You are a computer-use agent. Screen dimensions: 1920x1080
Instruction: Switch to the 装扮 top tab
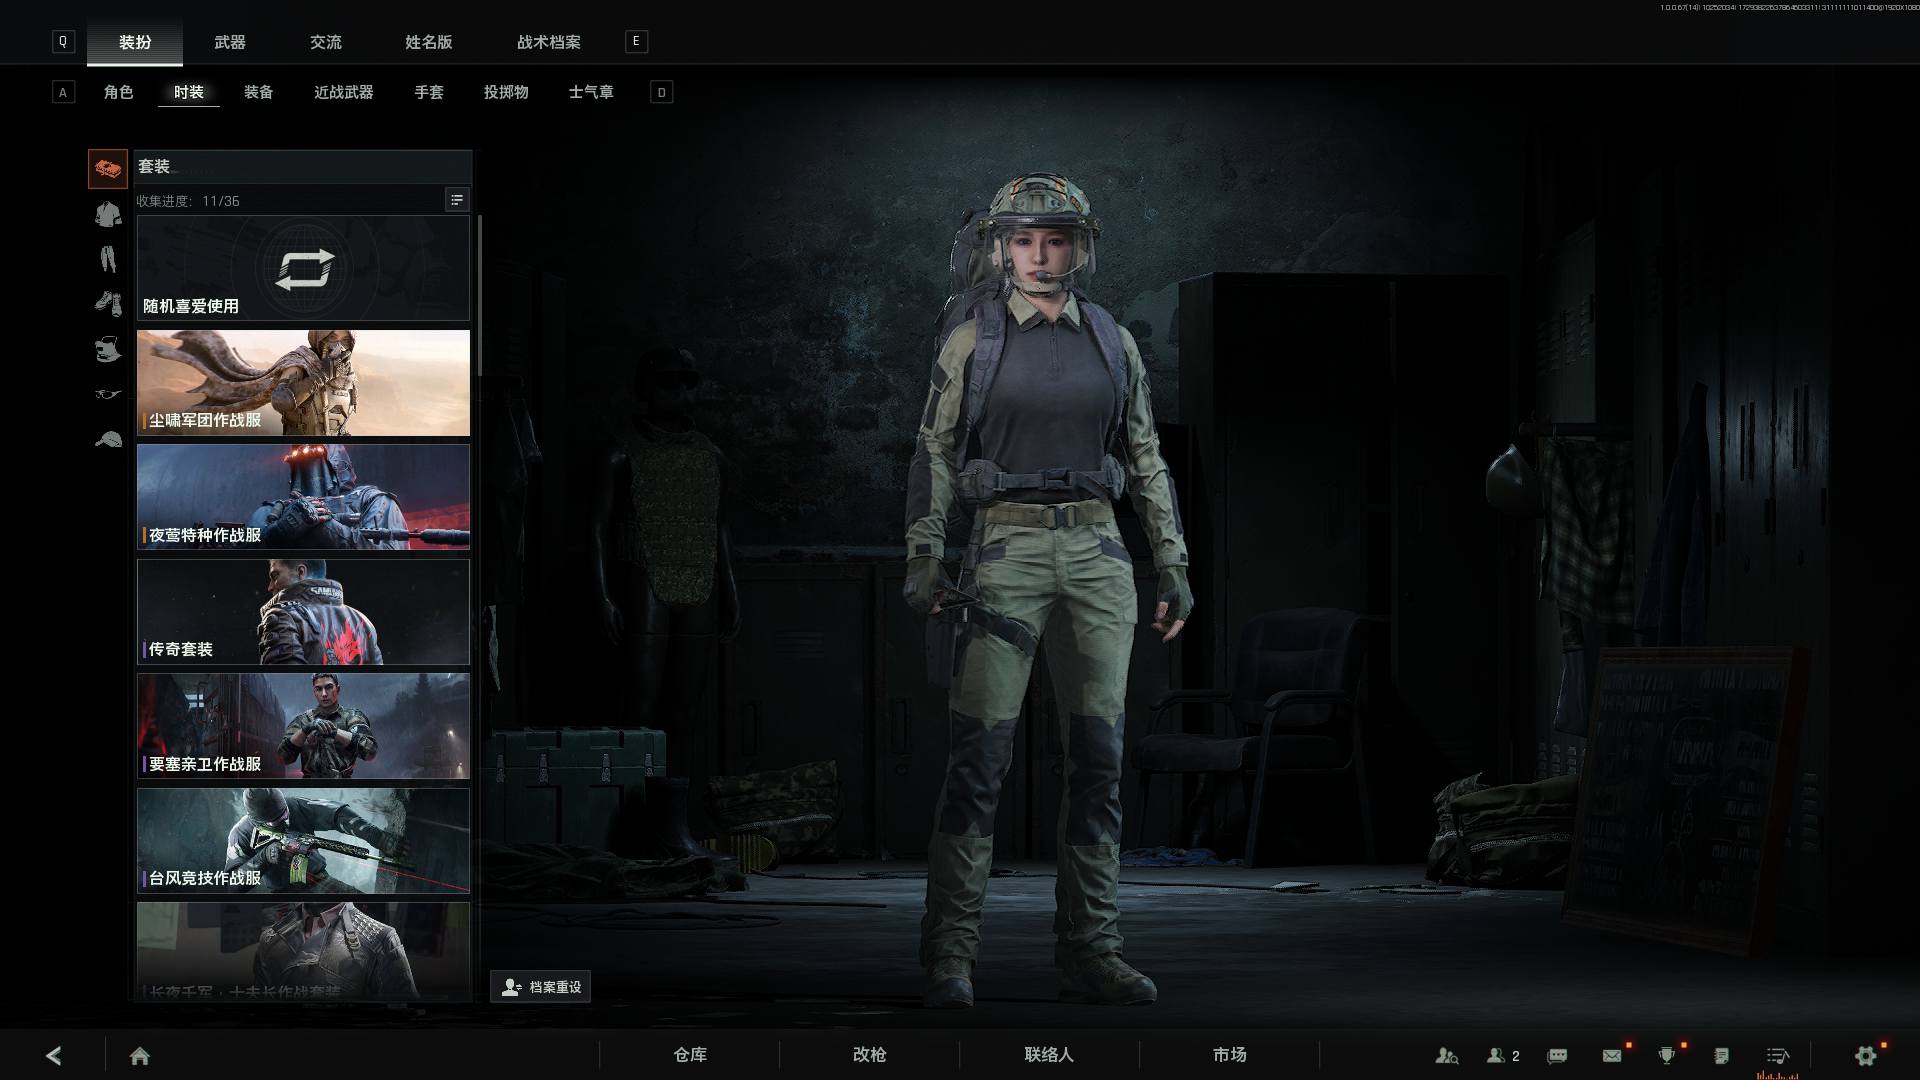(135, 42)
